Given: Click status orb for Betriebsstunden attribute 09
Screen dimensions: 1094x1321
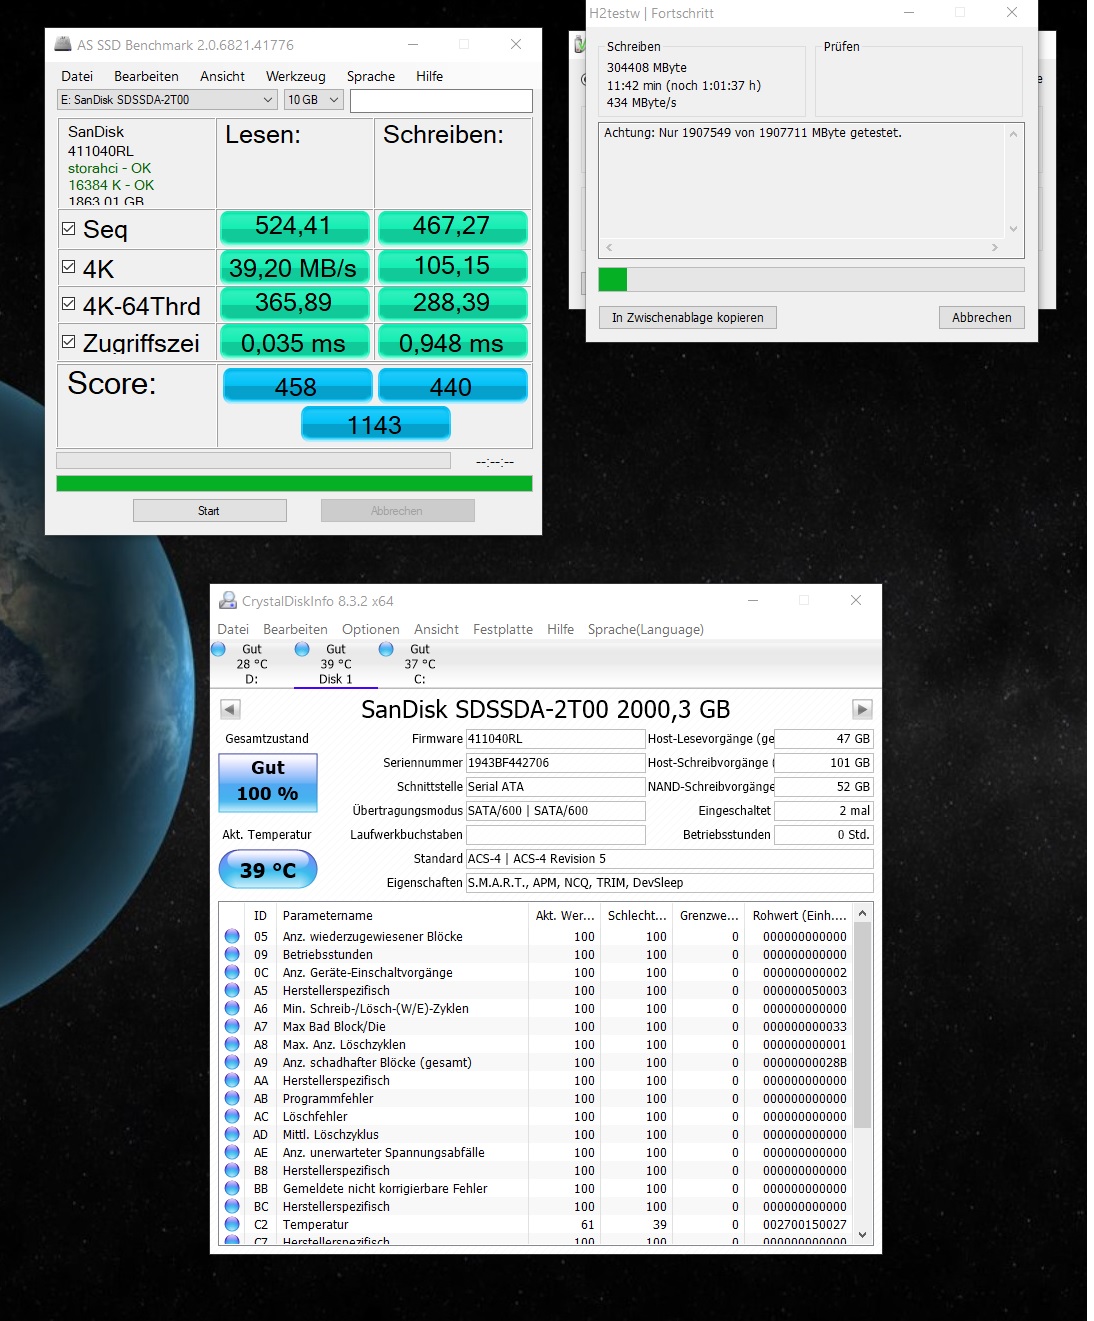Looking at the screenshot, I should click(x=232, y=954).
